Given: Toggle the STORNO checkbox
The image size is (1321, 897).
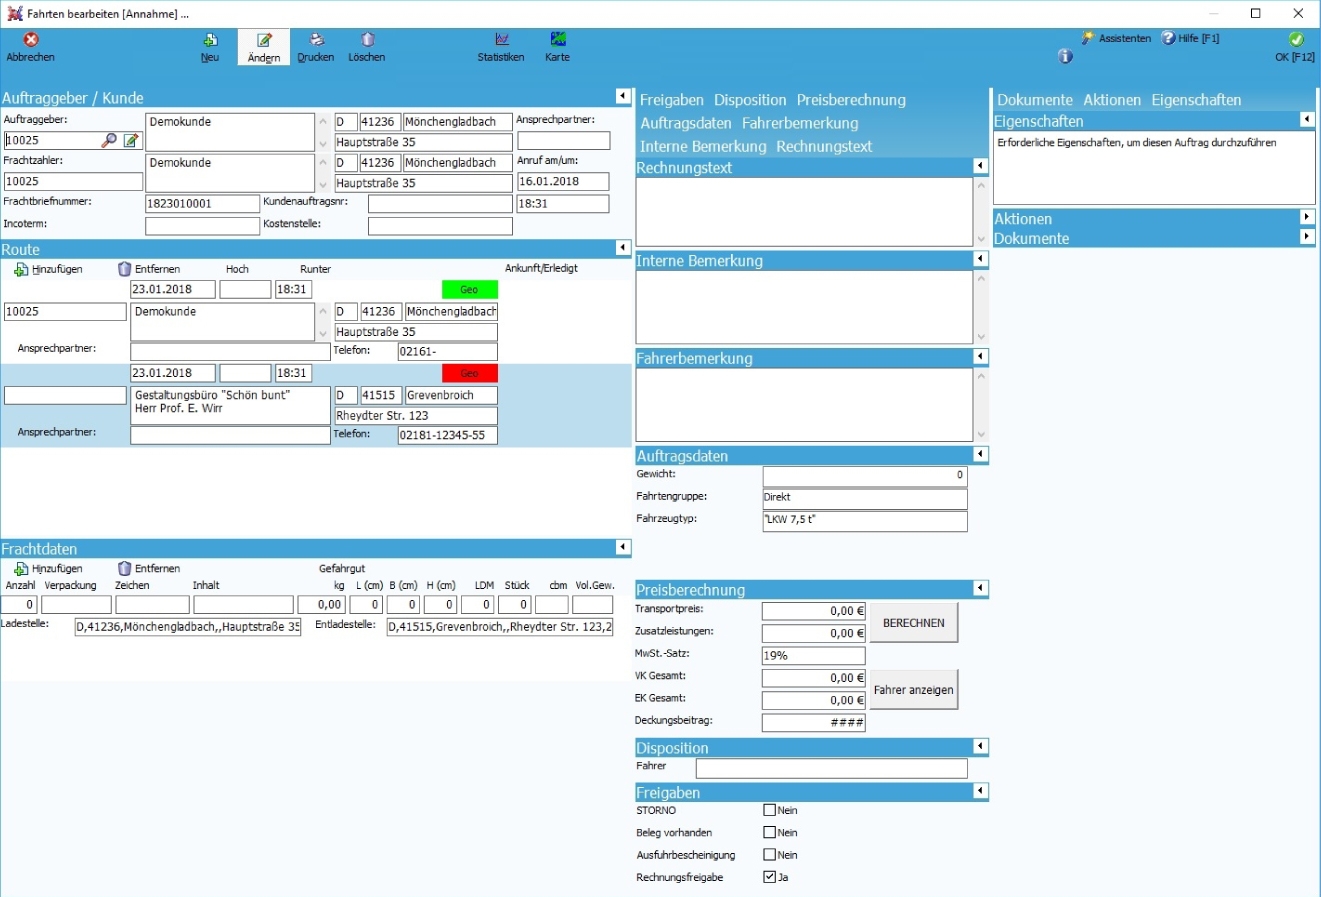Looking at the screenshot, I should pyautogui.click(x=770, y=811).
